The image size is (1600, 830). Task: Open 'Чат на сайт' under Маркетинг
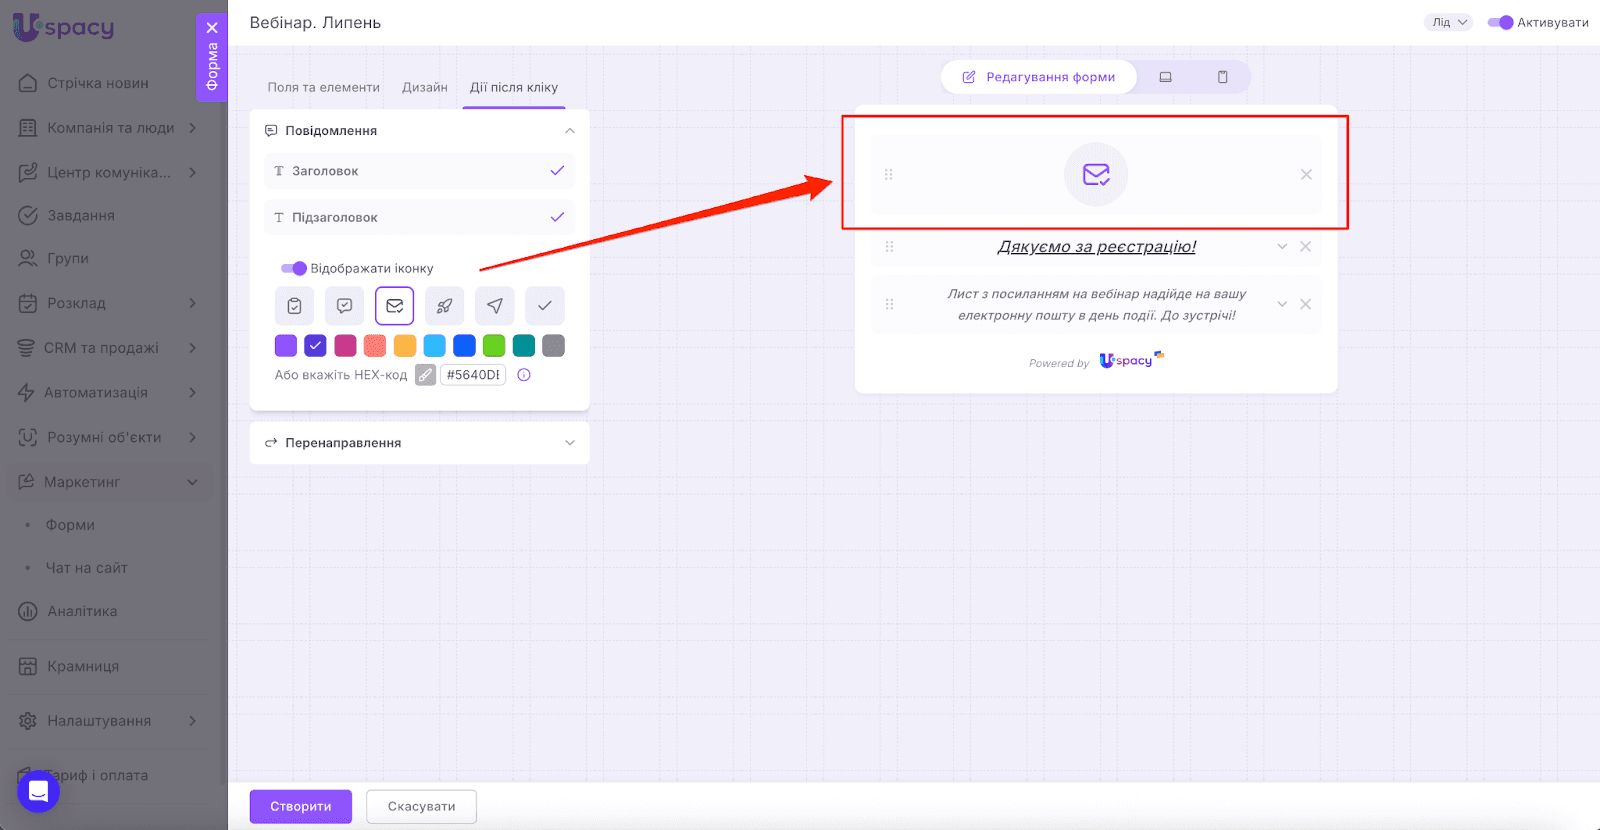(x=86, y=568)
